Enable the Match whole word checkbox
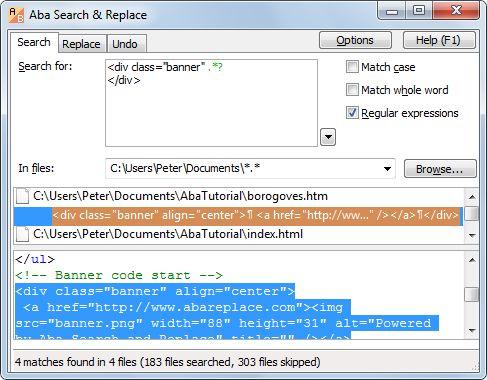The image size is (487, 380). 352,90
